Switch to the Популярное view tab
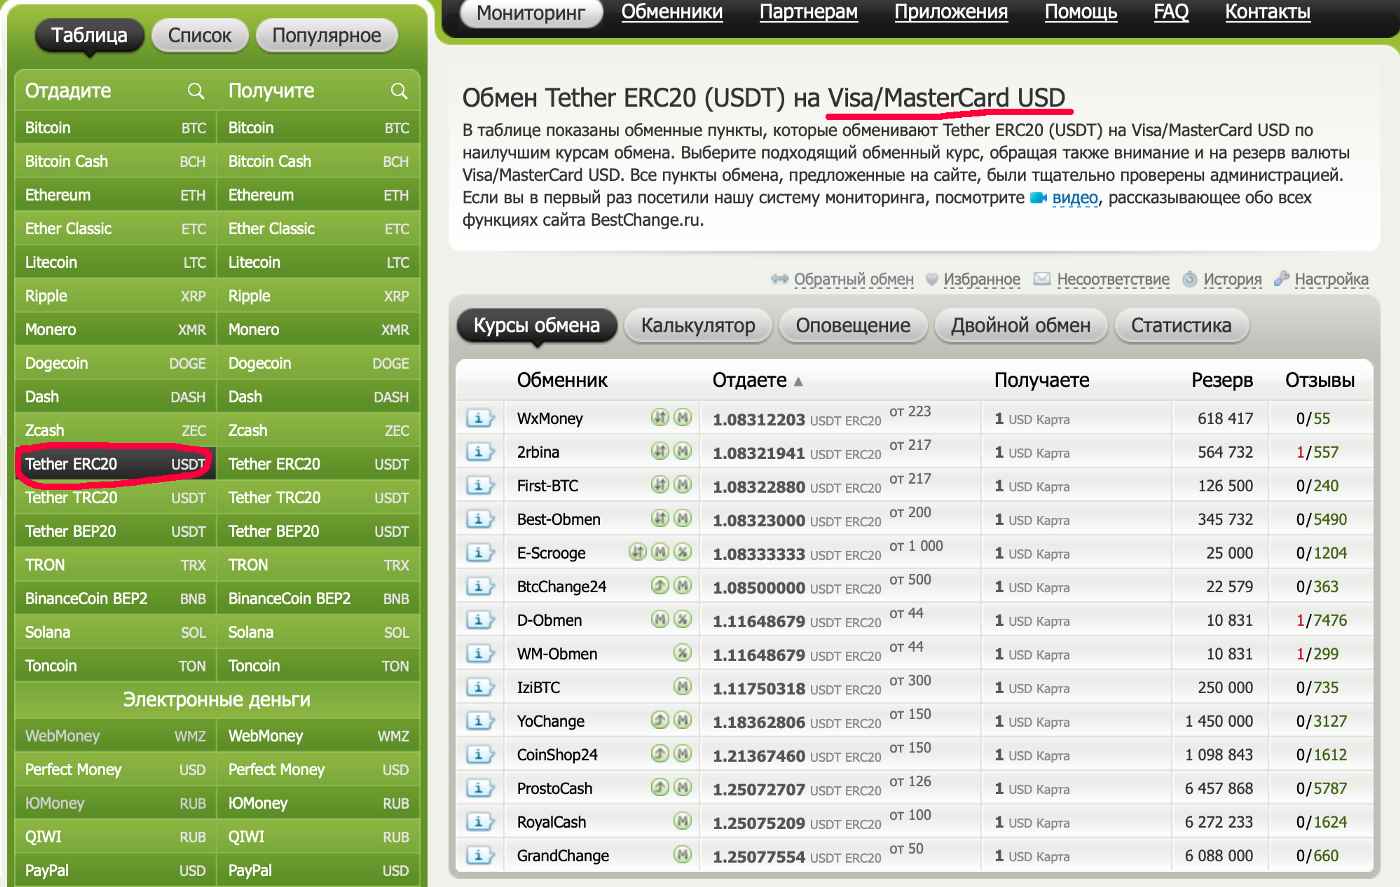Viewport: 1400px width, 887px height. pyautogui.click(x=327, y=35)
